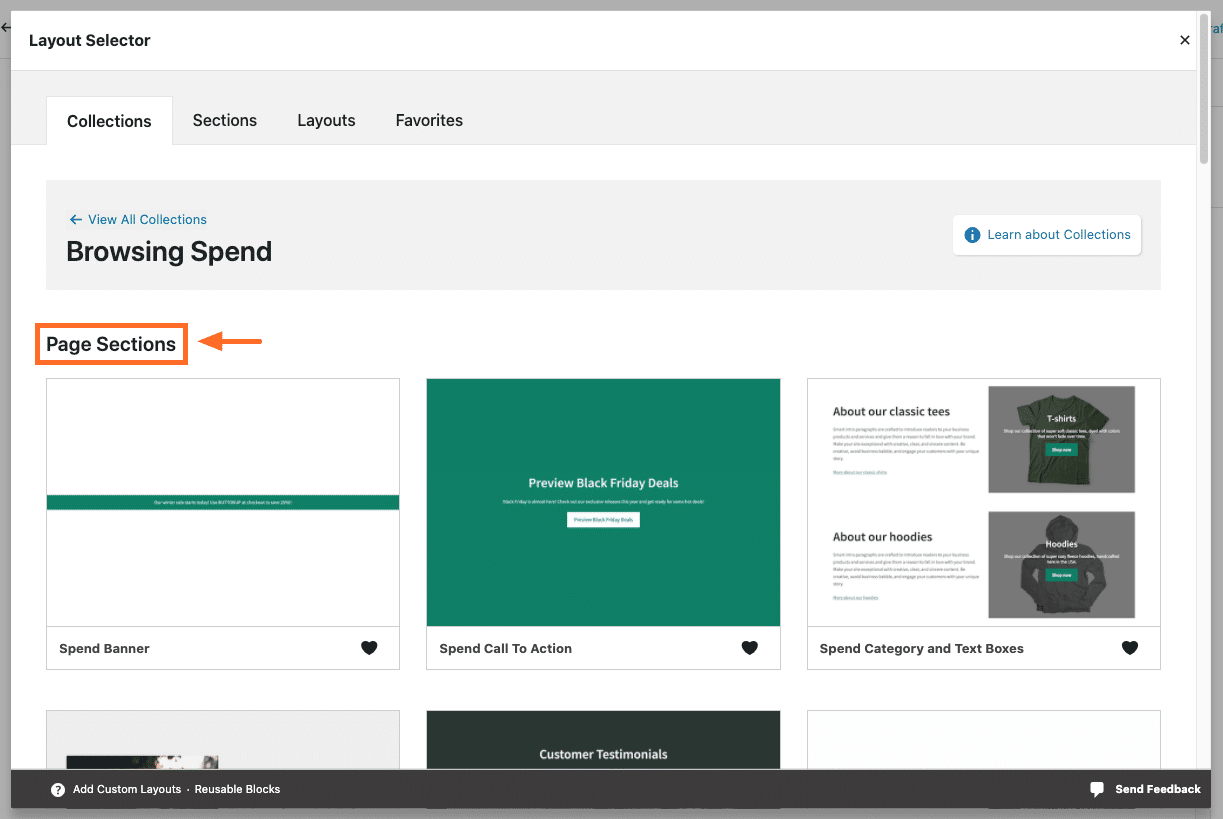Select the Spend Call To Action thumbnail

(x=603, y=502)
